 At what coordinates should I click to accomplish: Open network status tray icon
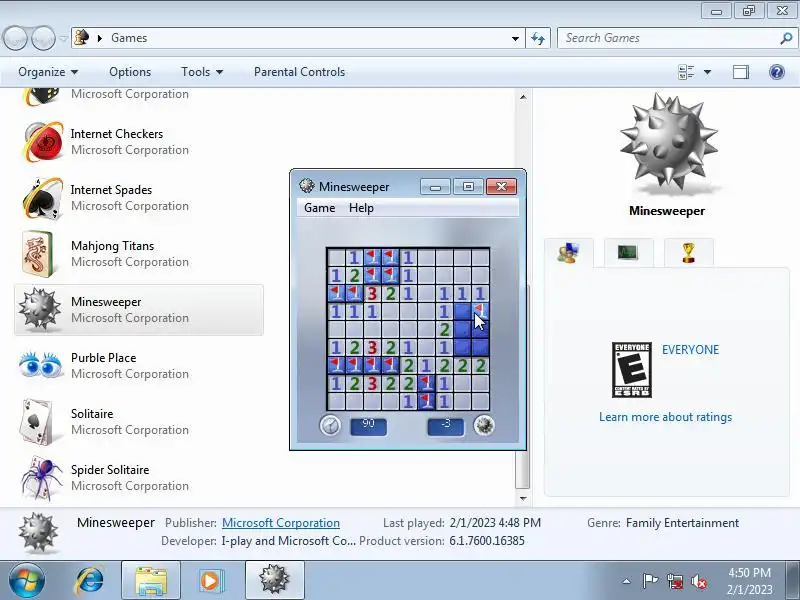point(675,581)
